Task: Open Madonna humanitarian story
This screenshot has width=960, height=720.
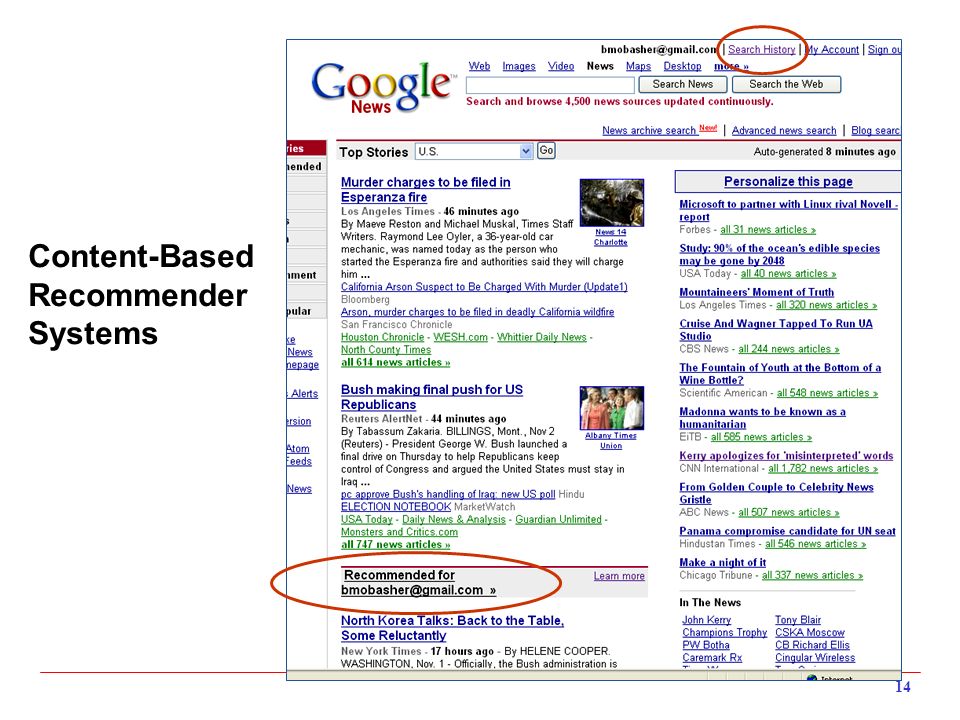Action: point(762,418)
